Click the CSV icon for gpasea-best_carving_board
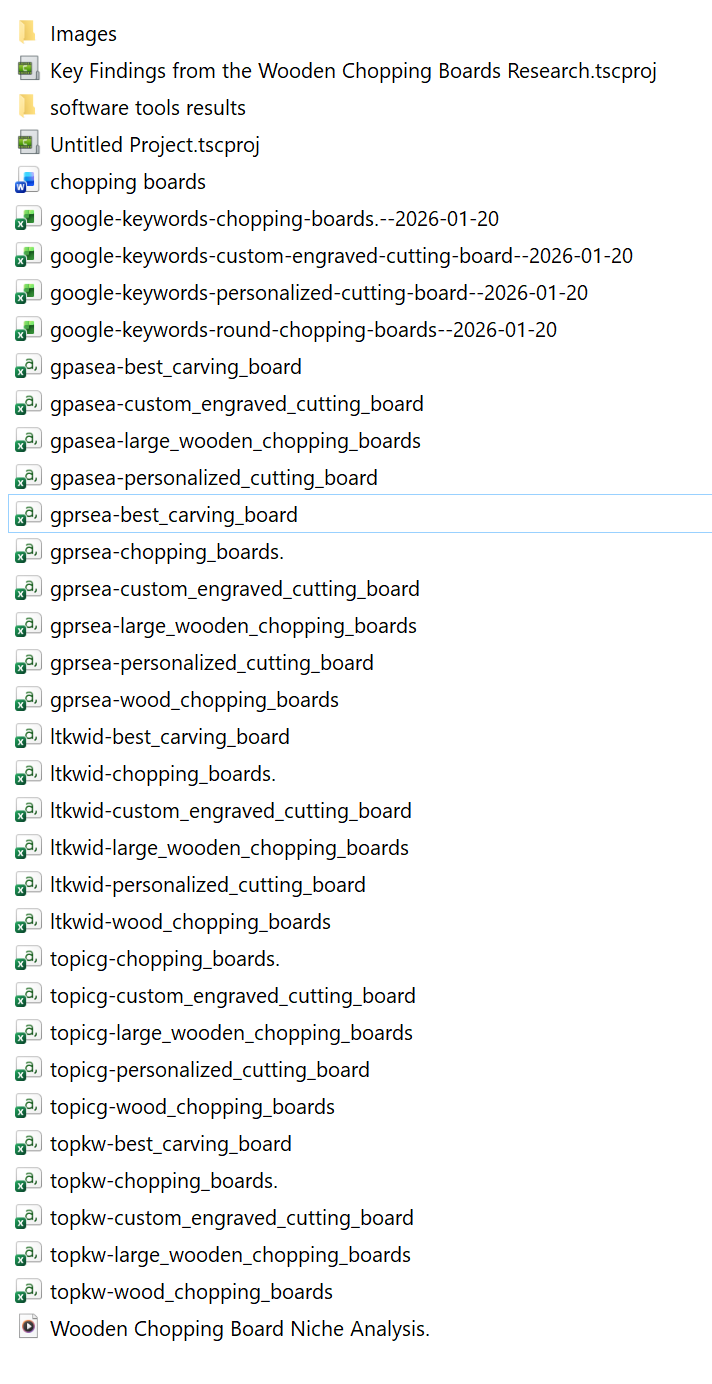 (27, 367)
